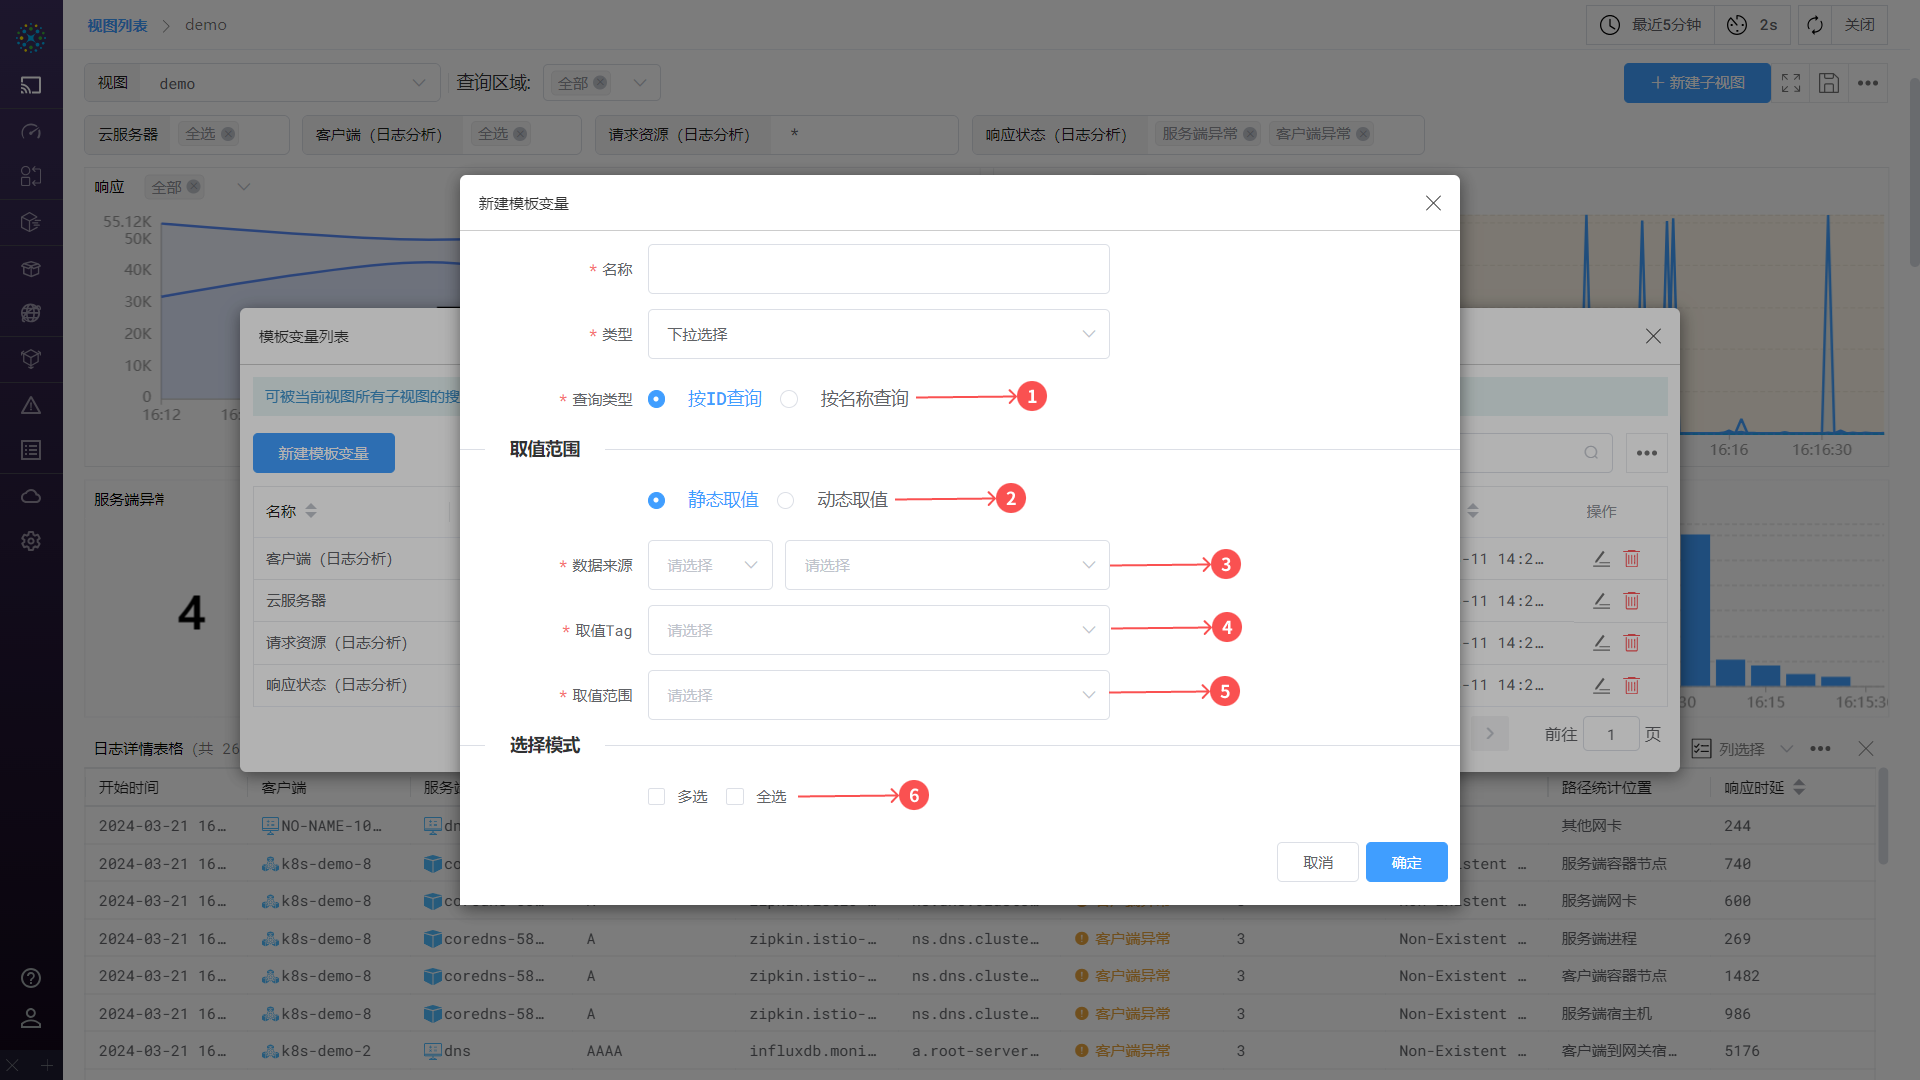1920x1080 pixels.
Task: Open help question mark icon
Action: [31, 978]
